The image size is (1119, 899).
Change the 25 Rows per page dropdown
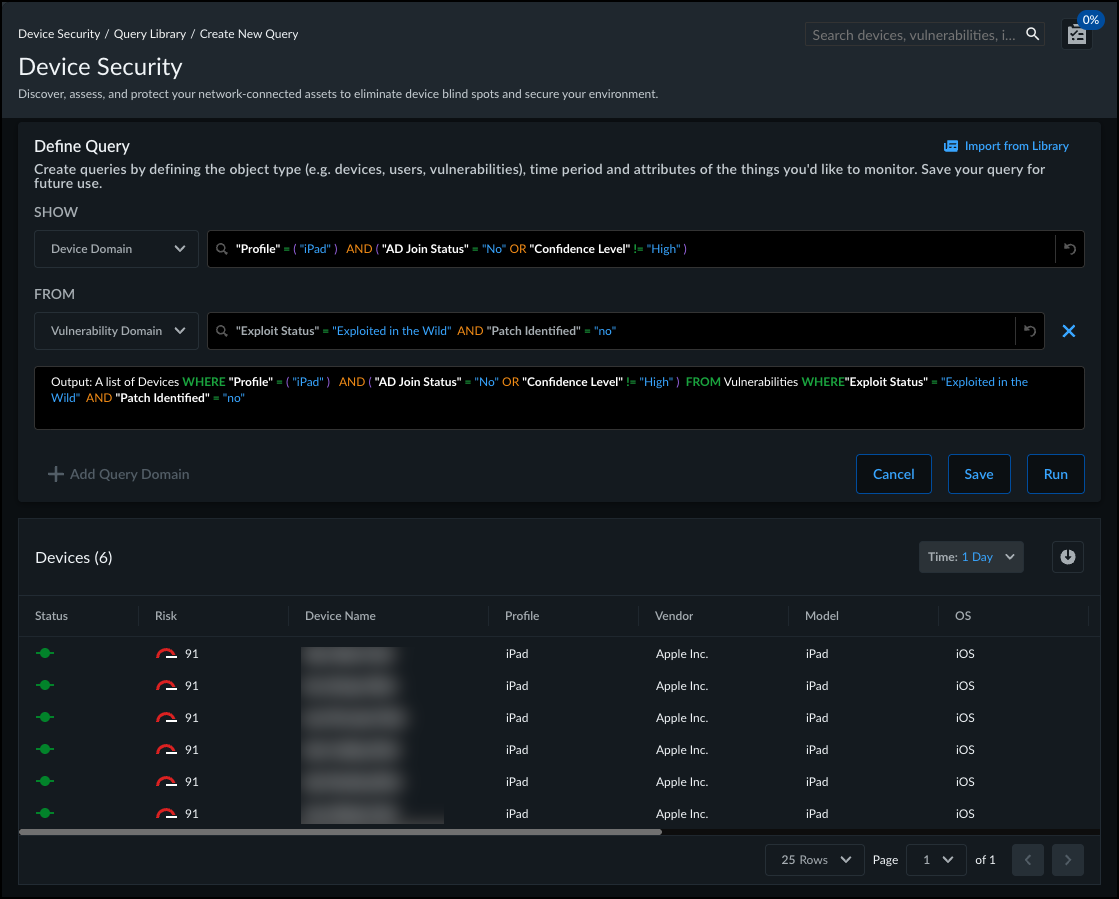click(814, 860)
